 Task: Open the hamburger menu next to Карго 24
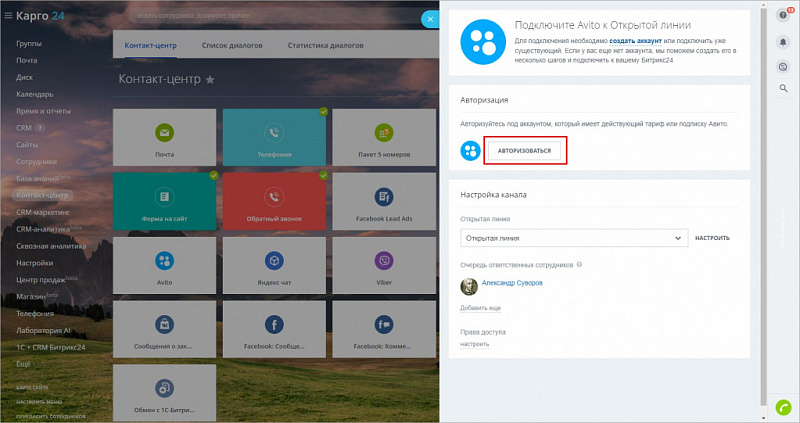(x=8, y=16)
